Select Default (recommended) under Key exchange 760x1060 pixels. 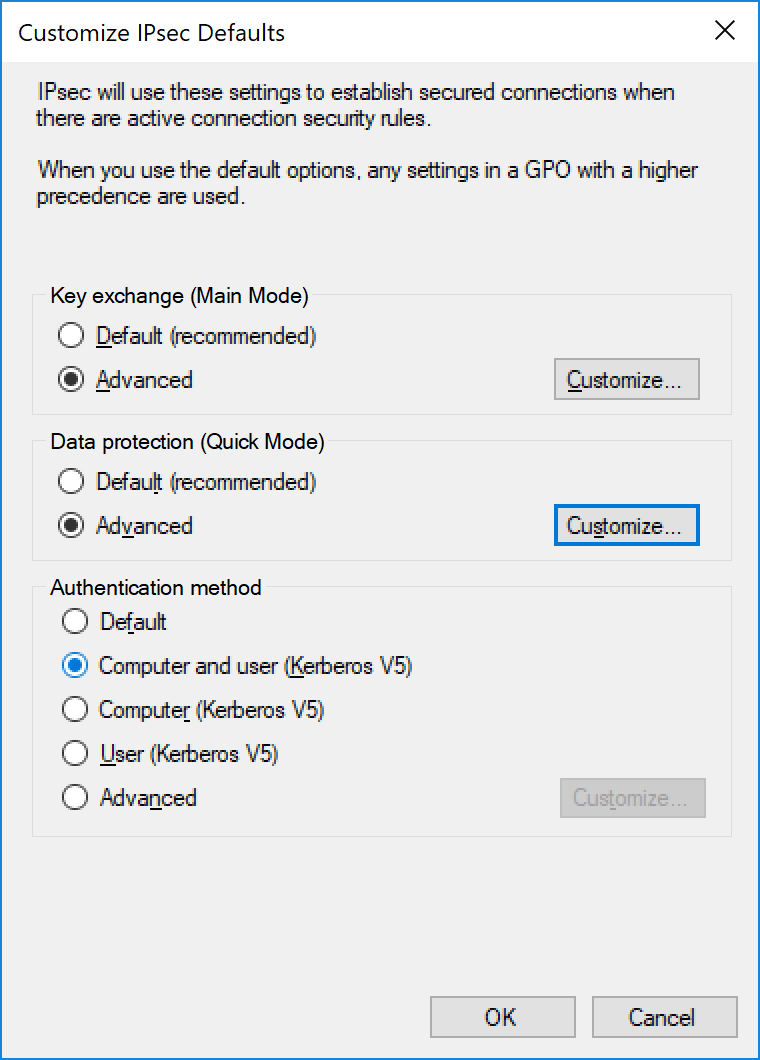[x=187, y=335]
